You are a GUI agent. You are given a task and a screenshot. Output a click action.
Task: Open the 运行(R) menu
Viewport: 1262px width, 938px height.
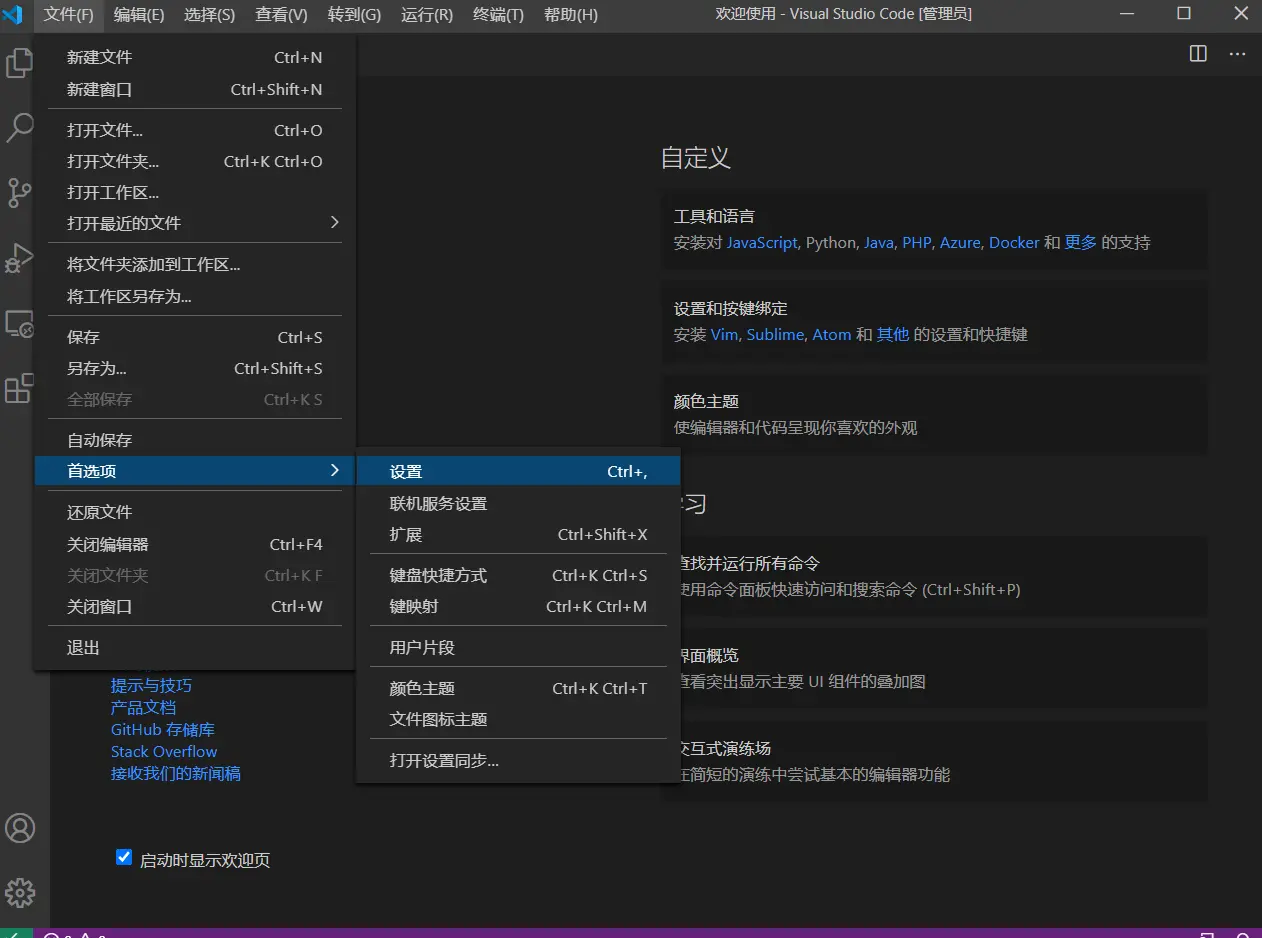427,14
